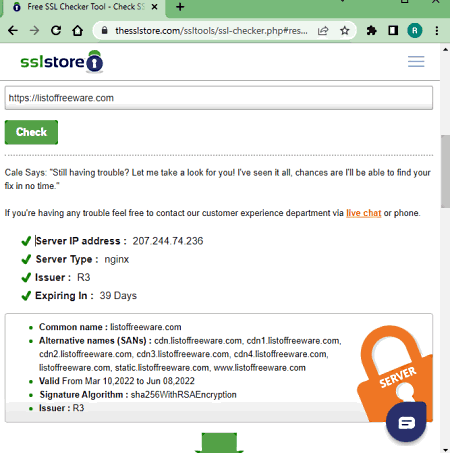Reload the current page
The height and width of the screenshot is (453, 450).
[x=56, y=31]
